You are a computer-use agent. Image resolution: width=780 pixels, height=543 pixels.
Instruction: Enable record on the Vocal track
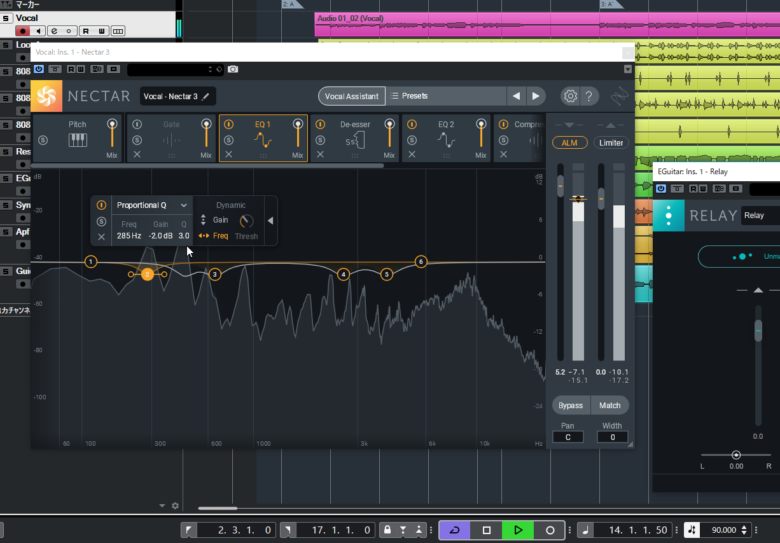click(22, 31)
